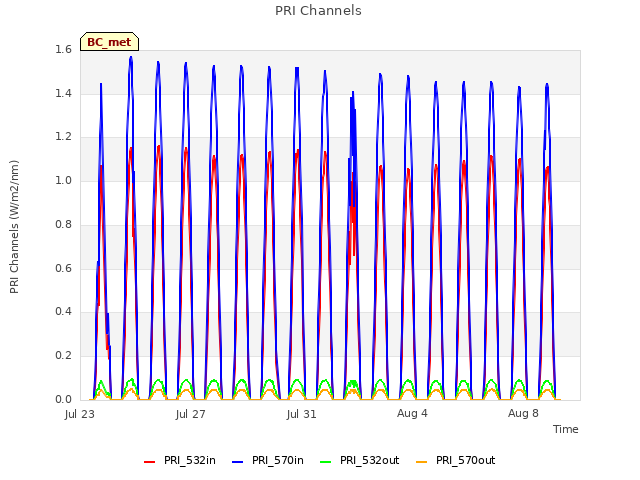This screenshot has height=480, width=640.
Task: Select the PRI_570in legend label
Action: 278,460
